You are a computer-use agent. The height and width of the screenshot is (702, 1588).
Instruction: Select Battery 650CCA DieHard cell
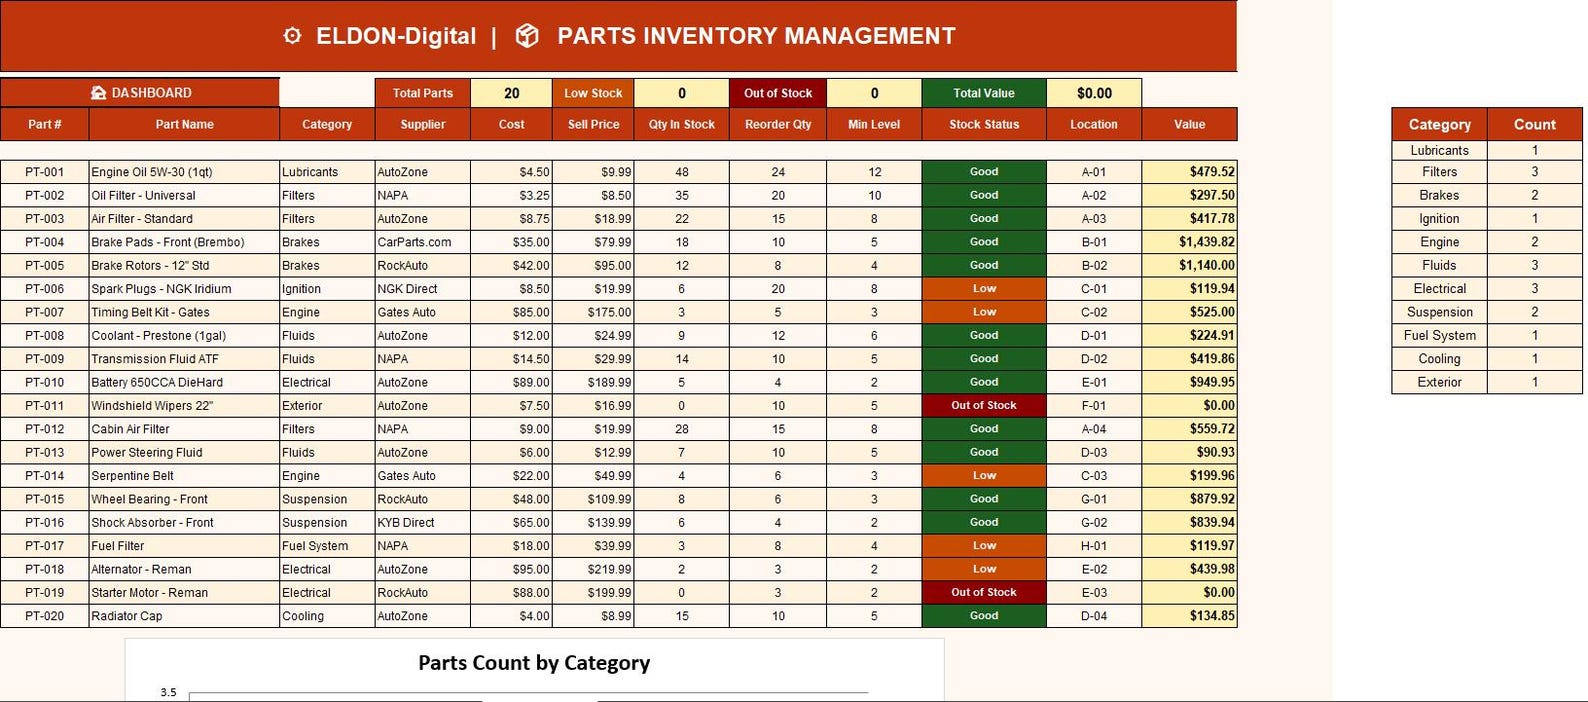tap(184, 382)
